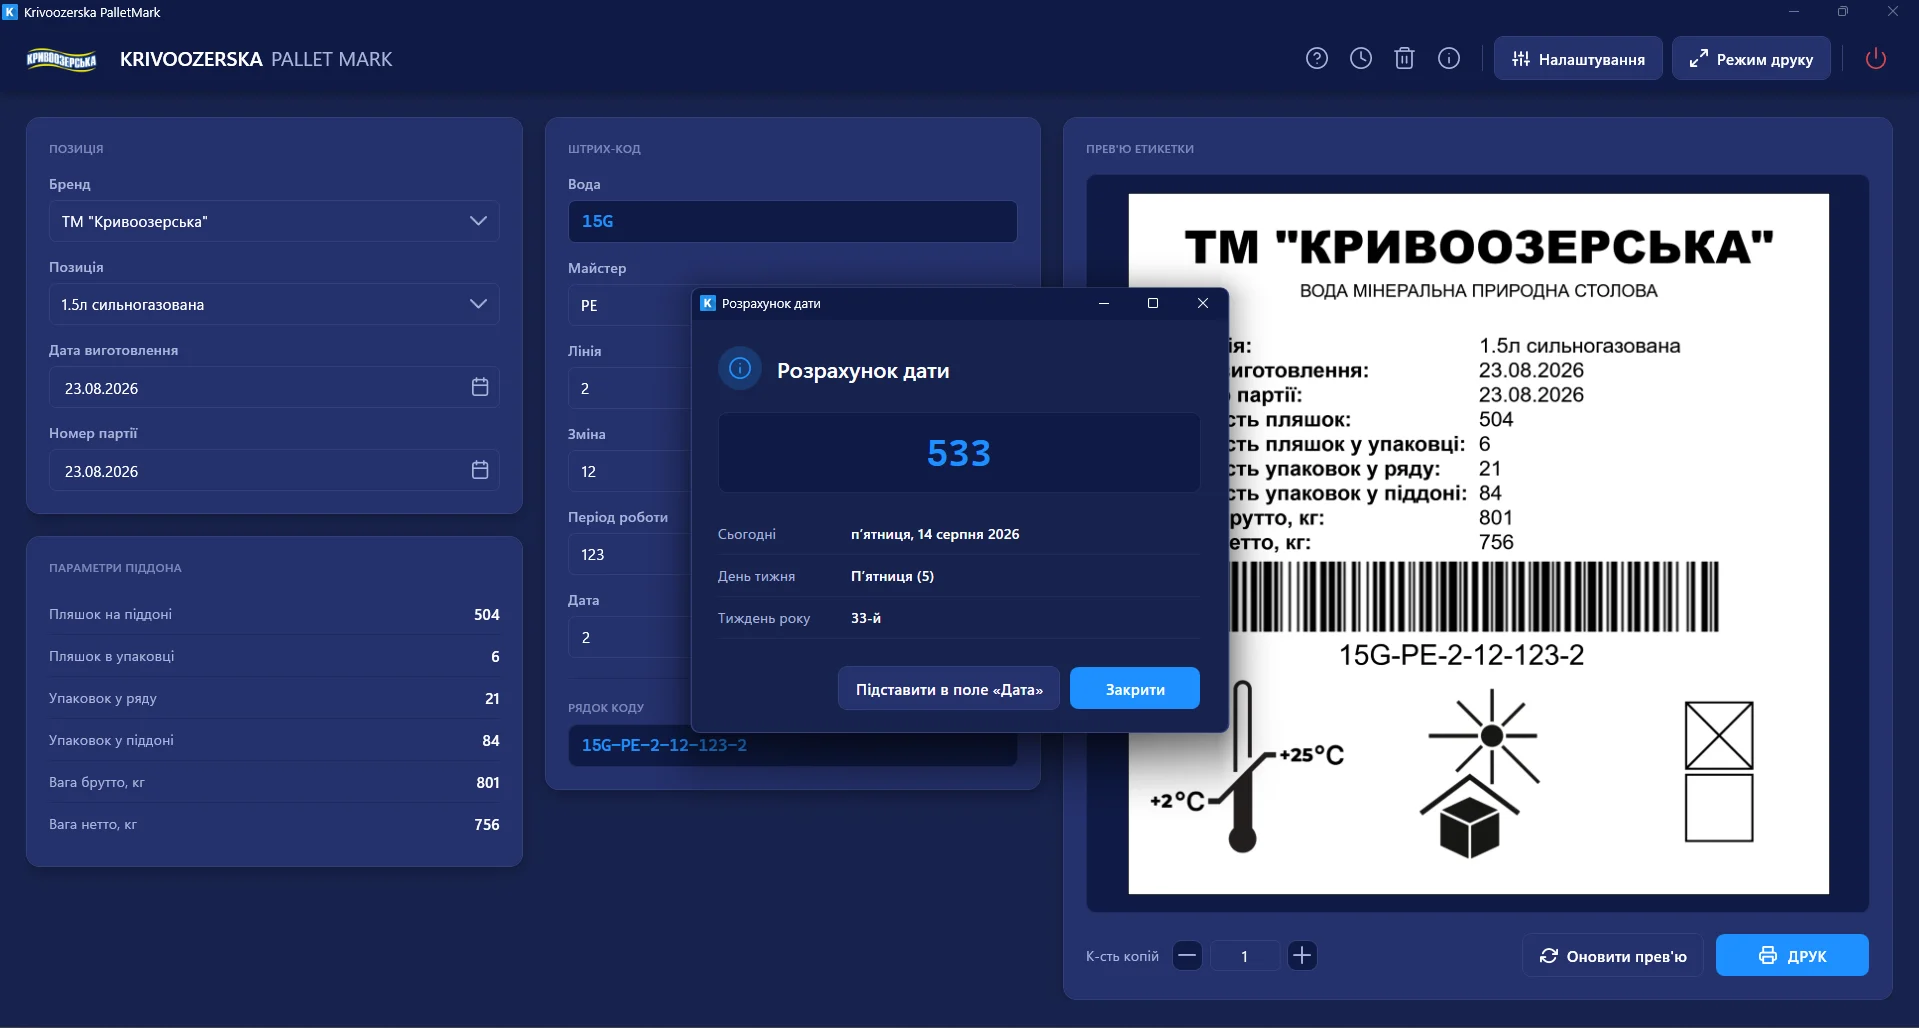Click the stacking-limit symbol on label
This screenshot has height=1028, width=1919.
[1719, 771]
